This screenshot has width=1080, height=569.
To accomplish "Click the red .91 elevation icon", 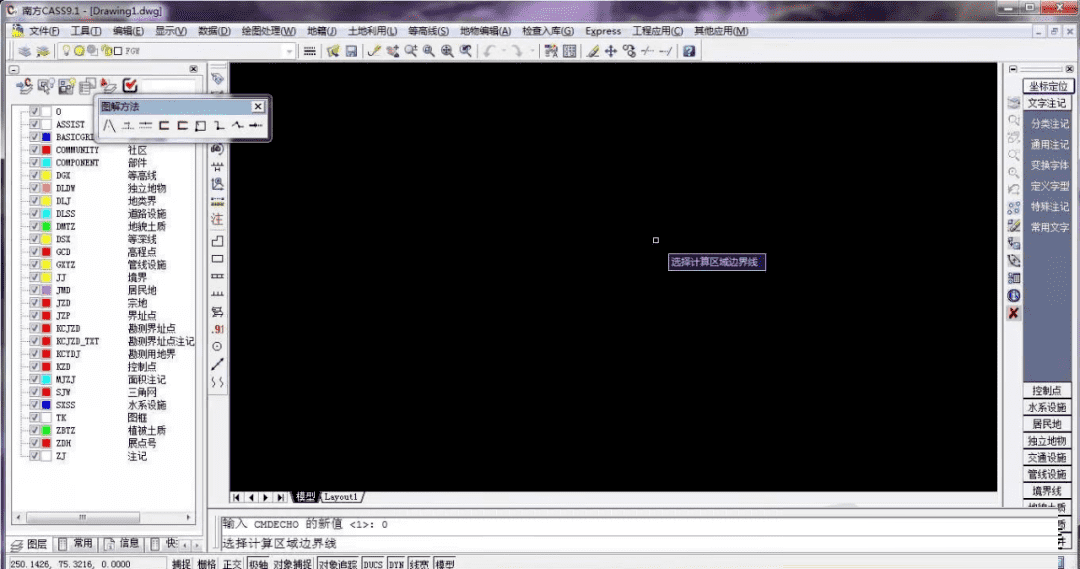I will point(217,329).
